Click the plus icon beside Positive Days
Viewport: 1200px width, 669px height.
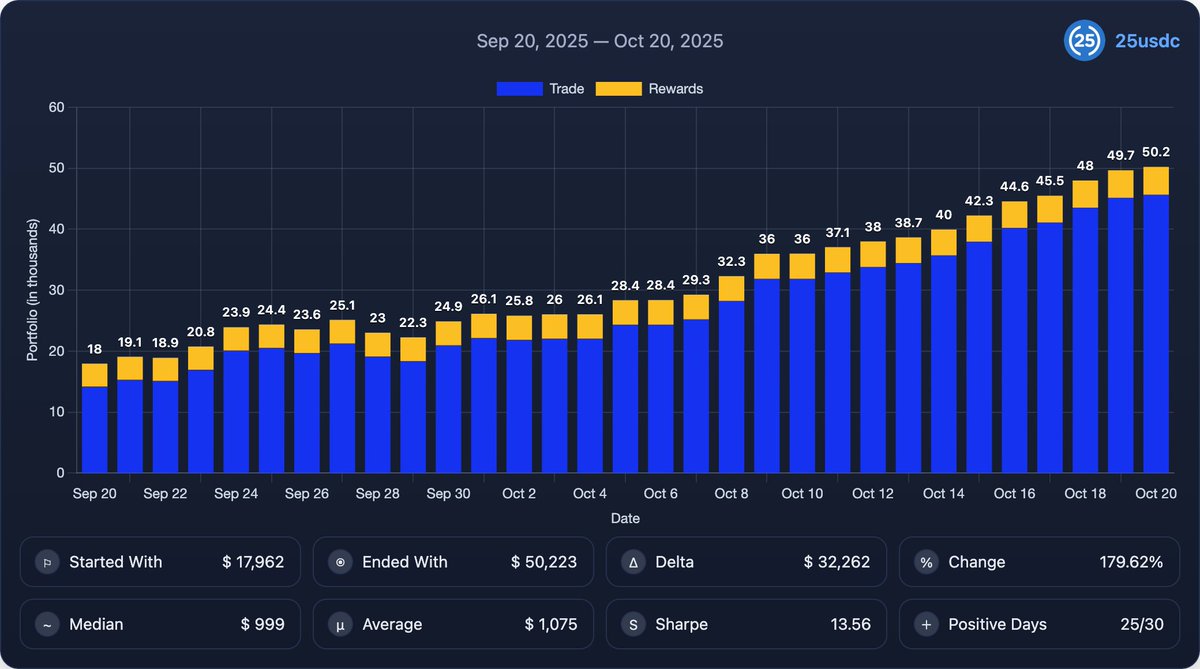pos(926,624)
